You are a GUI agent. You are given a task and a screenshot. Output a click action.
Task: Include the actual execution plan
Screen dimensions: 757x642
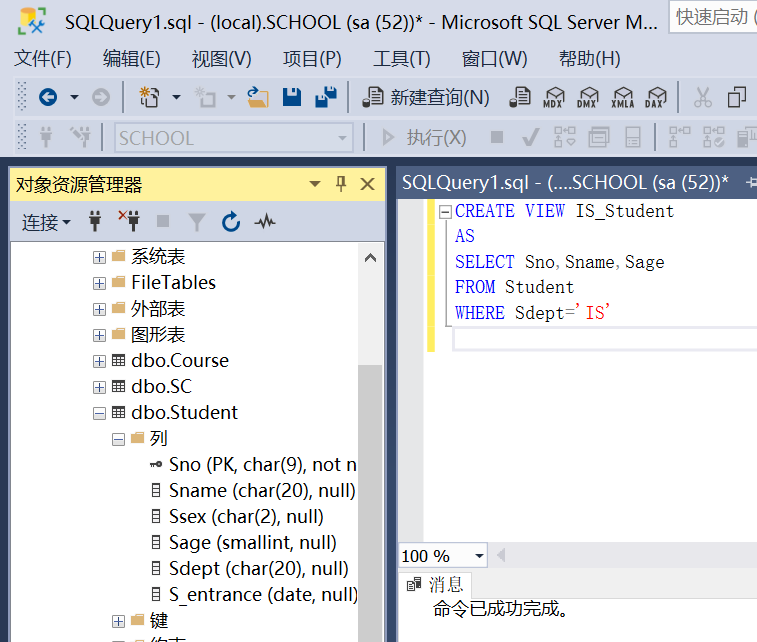[x=679, y=137]
